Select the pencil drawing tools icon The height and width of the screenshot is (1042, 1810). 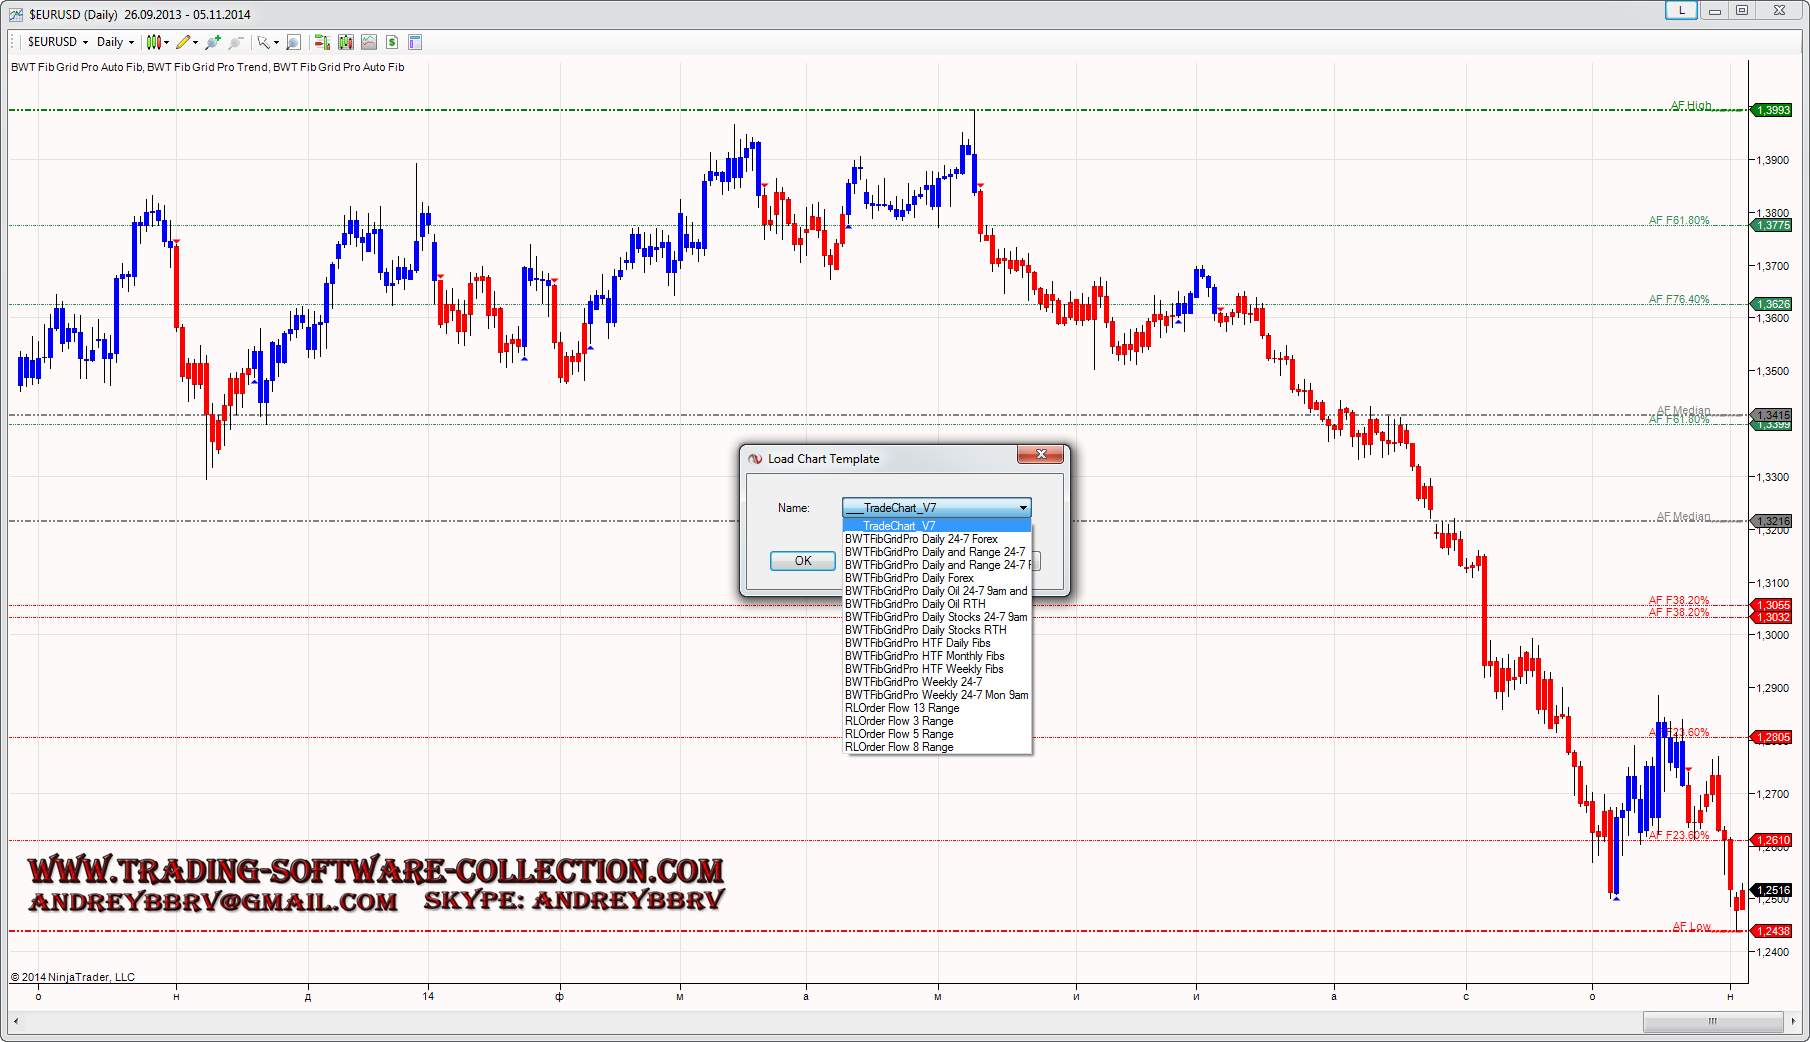click(183, 42)
